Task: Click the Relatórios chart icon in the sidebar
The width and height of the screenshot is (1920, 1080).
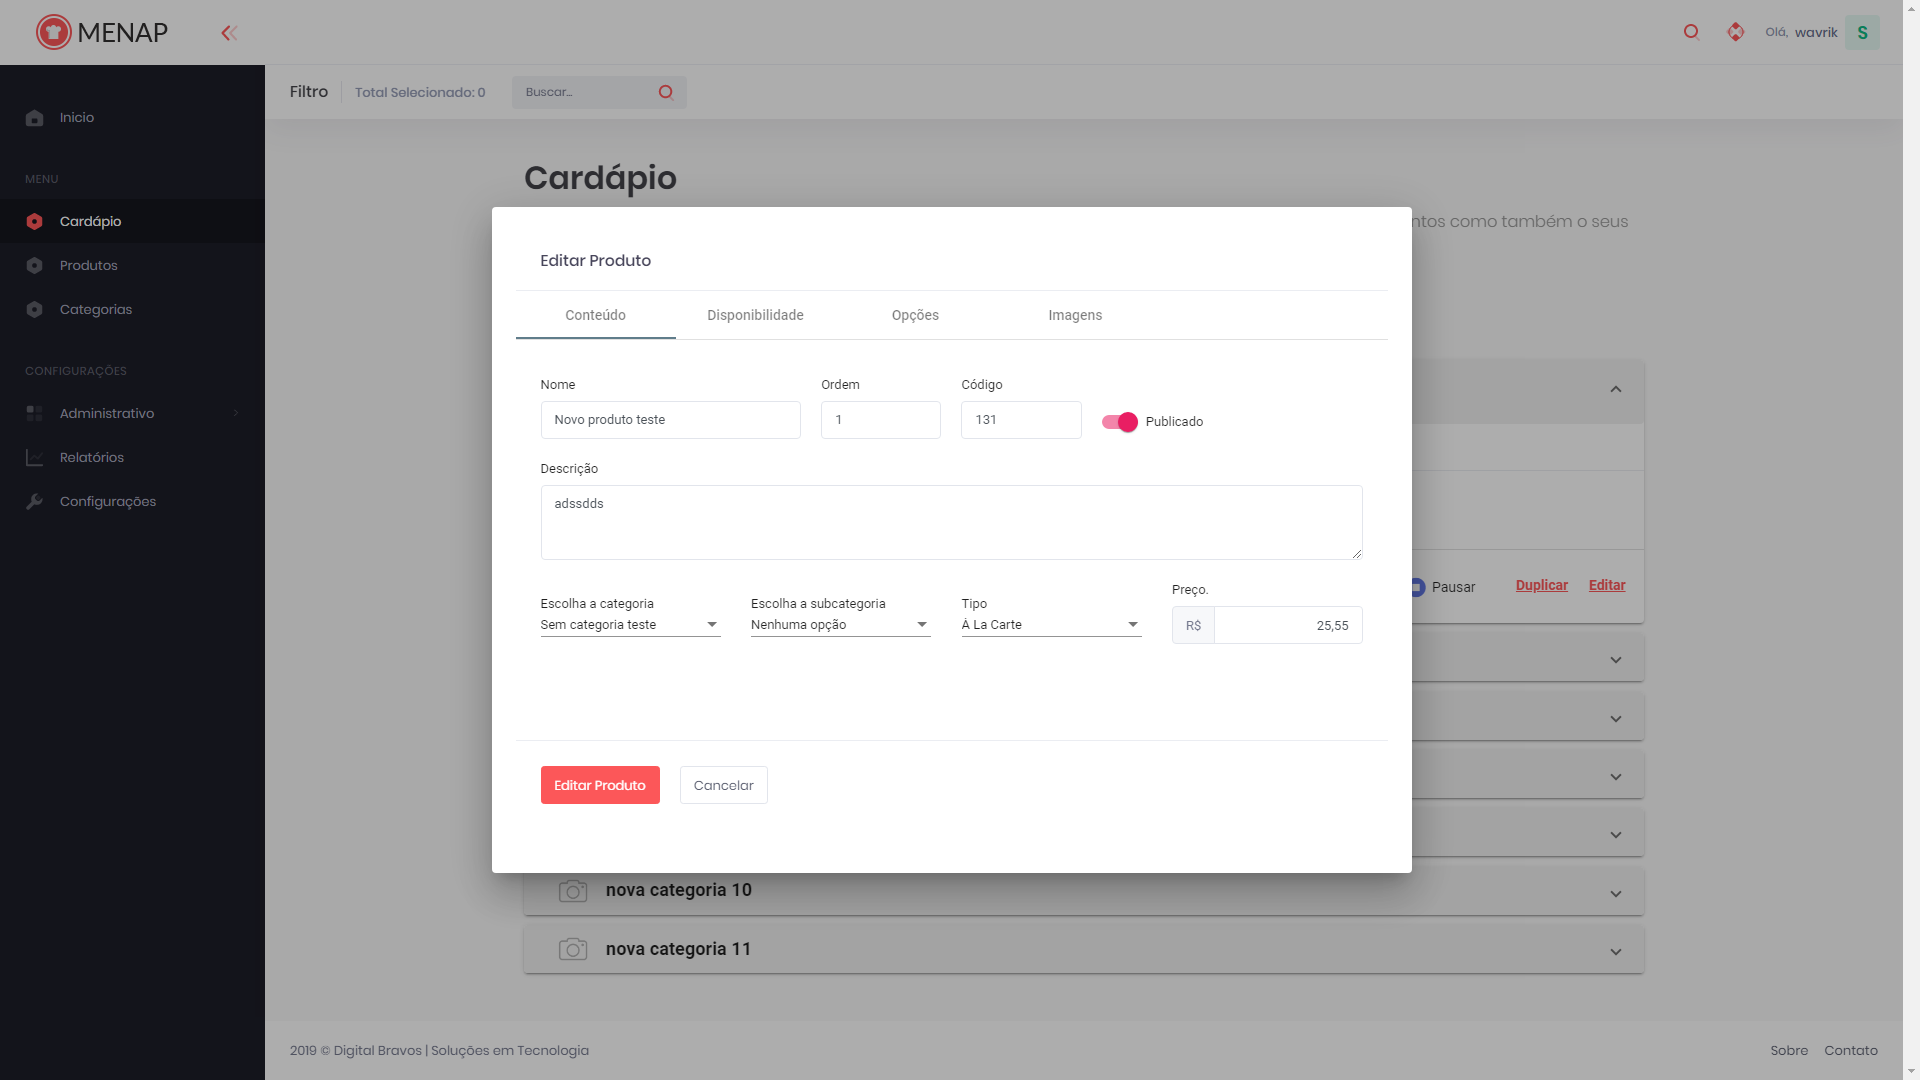Action: coord(35,458)
